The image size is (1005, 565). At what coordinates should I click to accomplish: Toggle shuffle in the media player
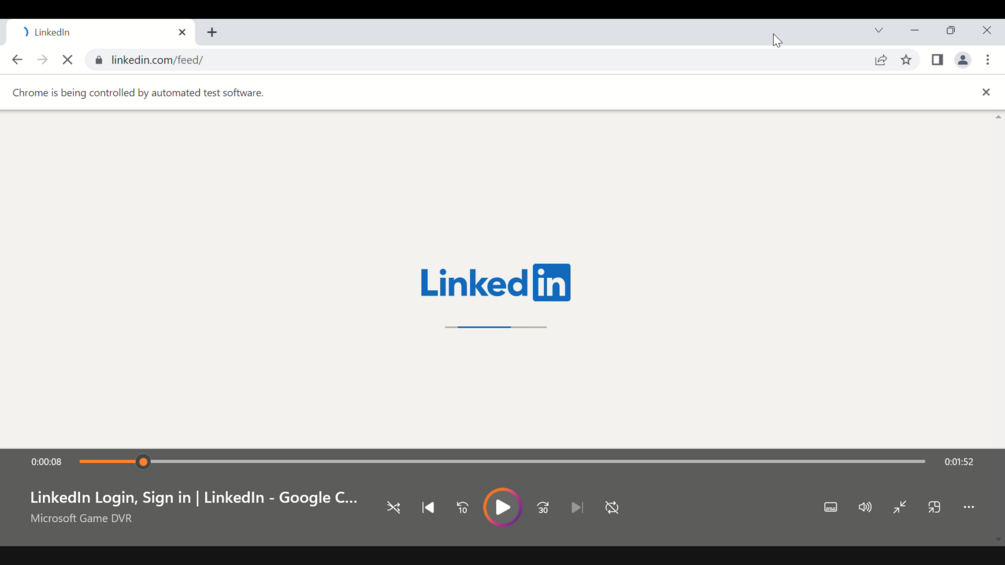pos(394,507)
